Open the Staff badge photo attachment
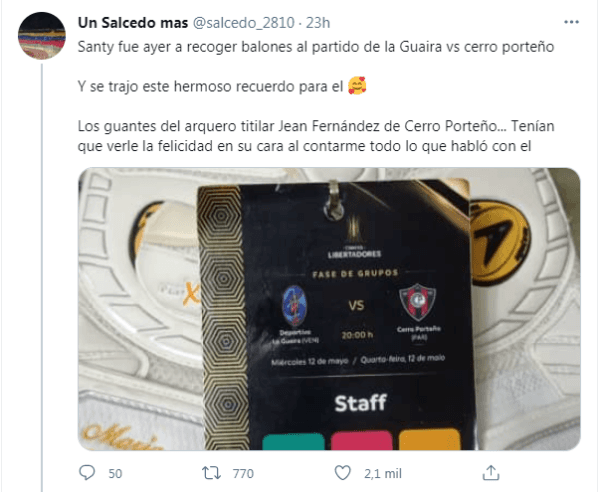600x492 pixels. [x=329, y=309]
